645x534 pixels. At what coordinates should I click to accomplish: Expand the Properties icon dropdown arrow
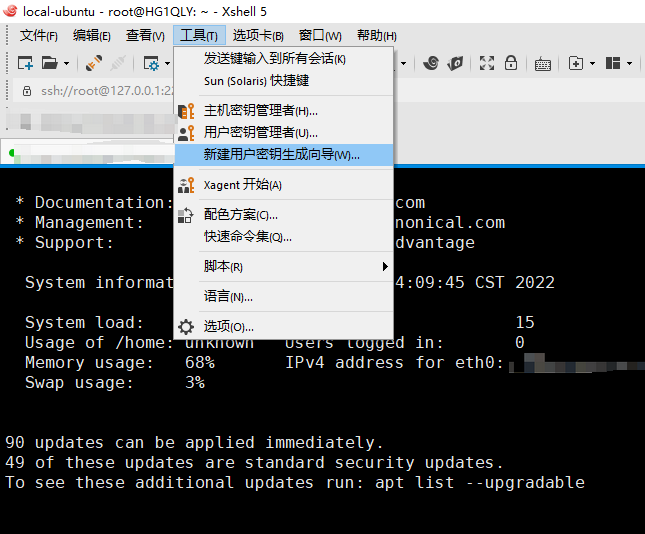click(167, 64)
